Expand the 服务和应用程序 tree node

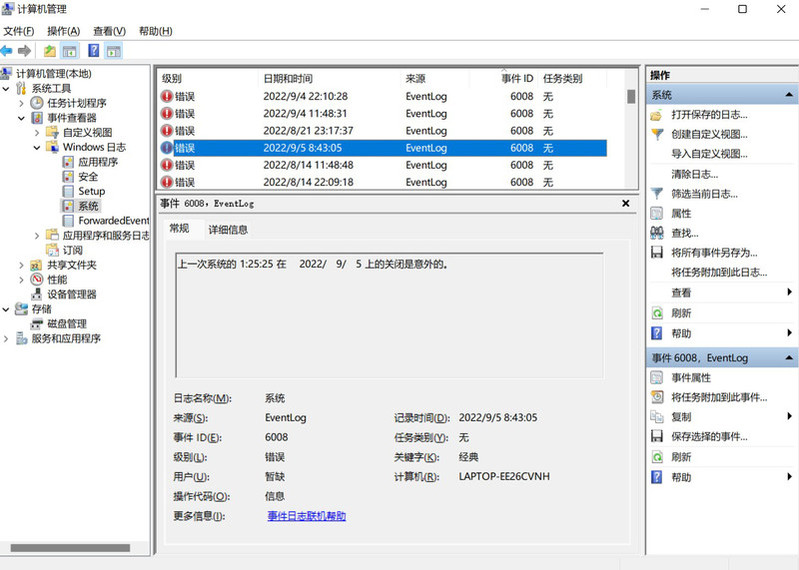[x=7, y=339]
